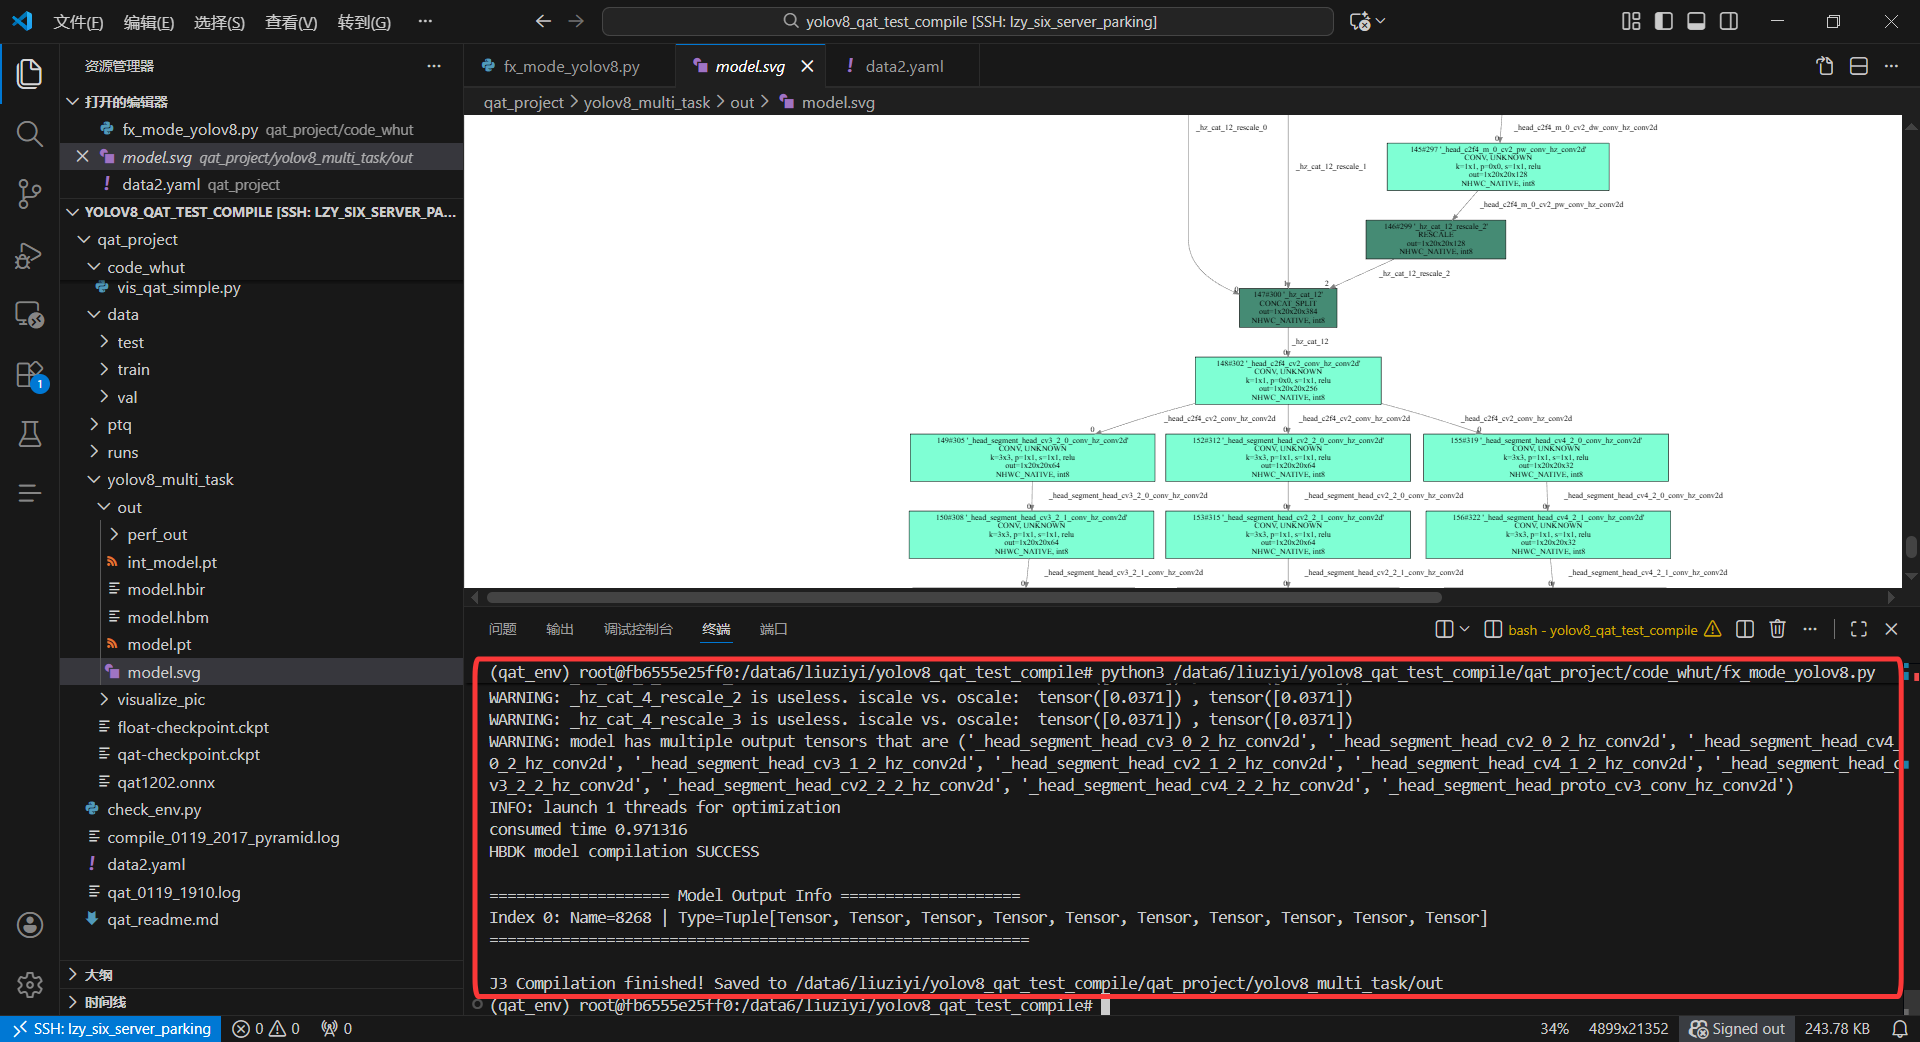Maximize the terminal panel size

pos(1858,629)
